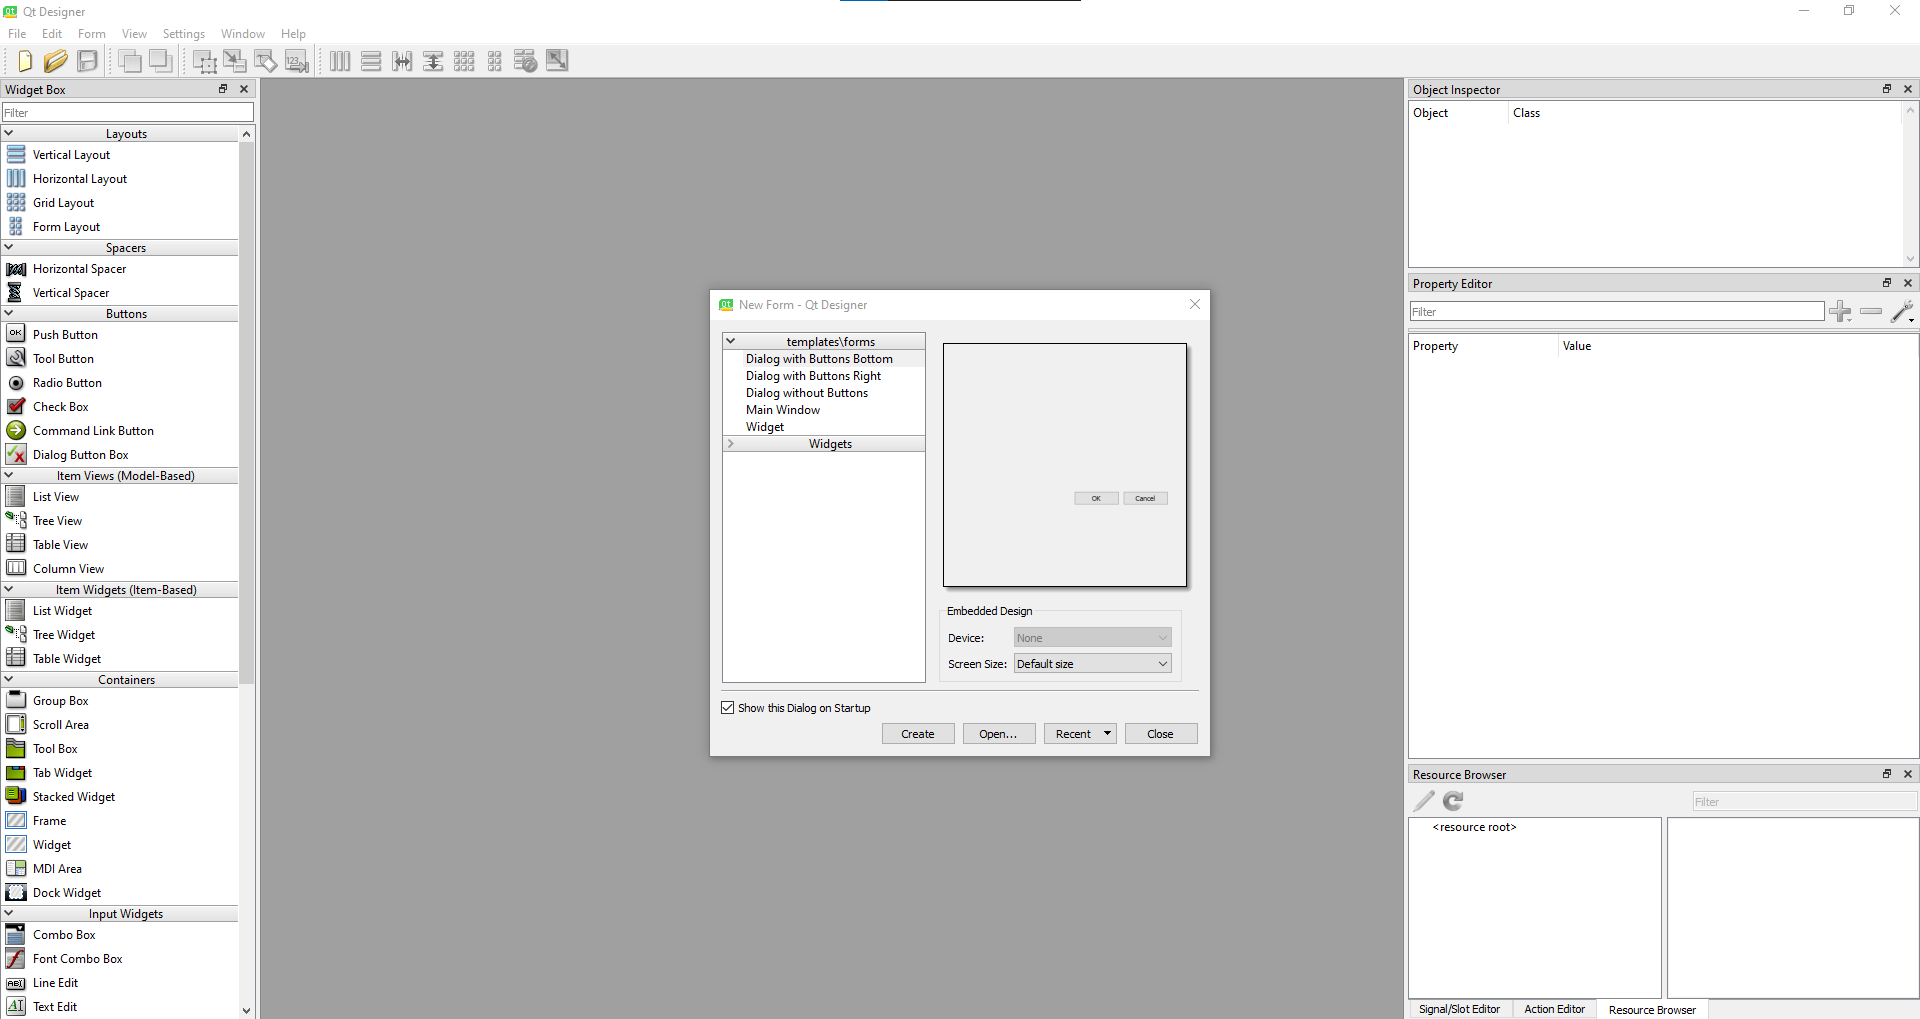Collapse the Layouts category in Widget Box
This screenshot has width=1920, height=1019.
tap(9, 133)
